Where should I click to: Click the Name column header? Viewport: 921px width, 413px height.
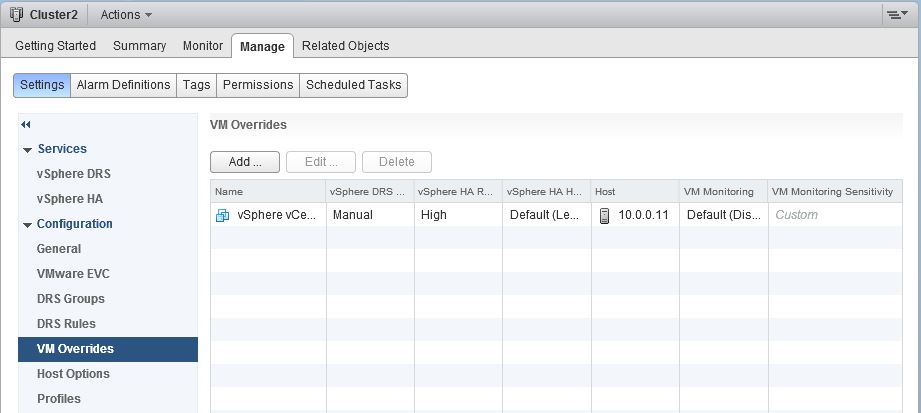pos(268,192)
